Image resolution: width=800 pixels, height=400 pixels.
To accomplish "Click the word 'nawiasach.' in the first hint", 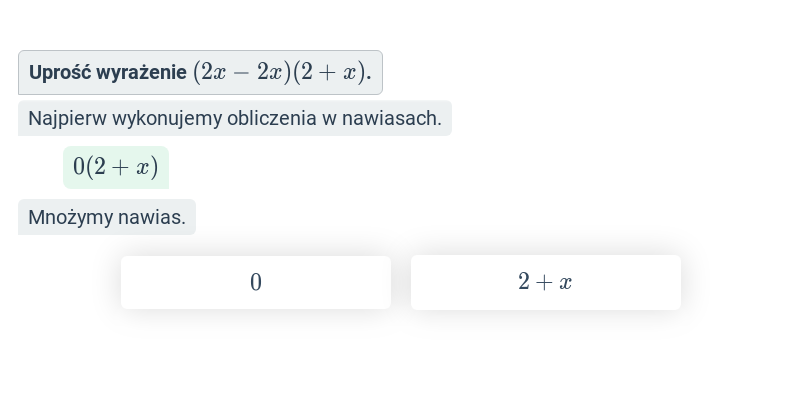I will point(391,118).
